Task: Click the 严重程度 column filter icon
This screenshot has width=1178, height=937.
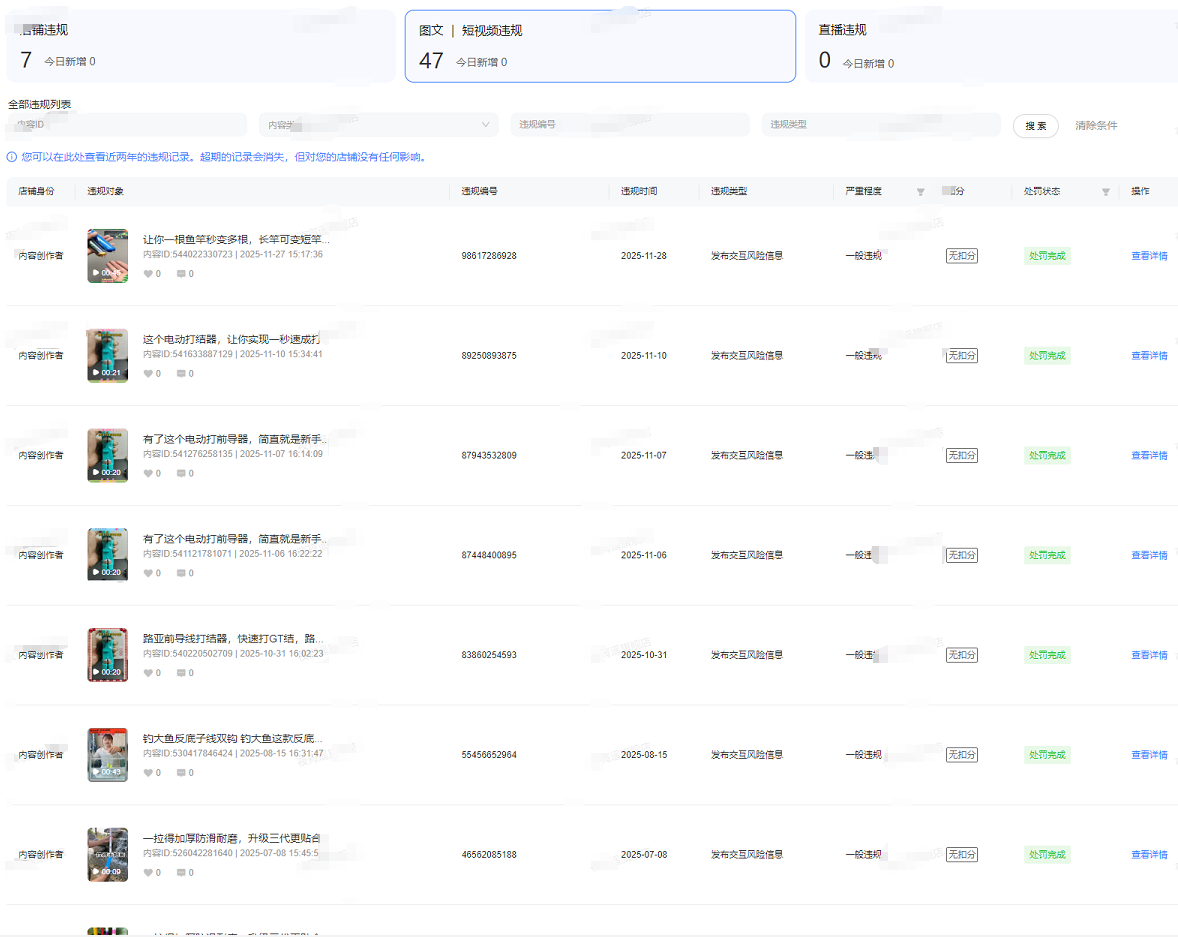Action: coord(920,192)
